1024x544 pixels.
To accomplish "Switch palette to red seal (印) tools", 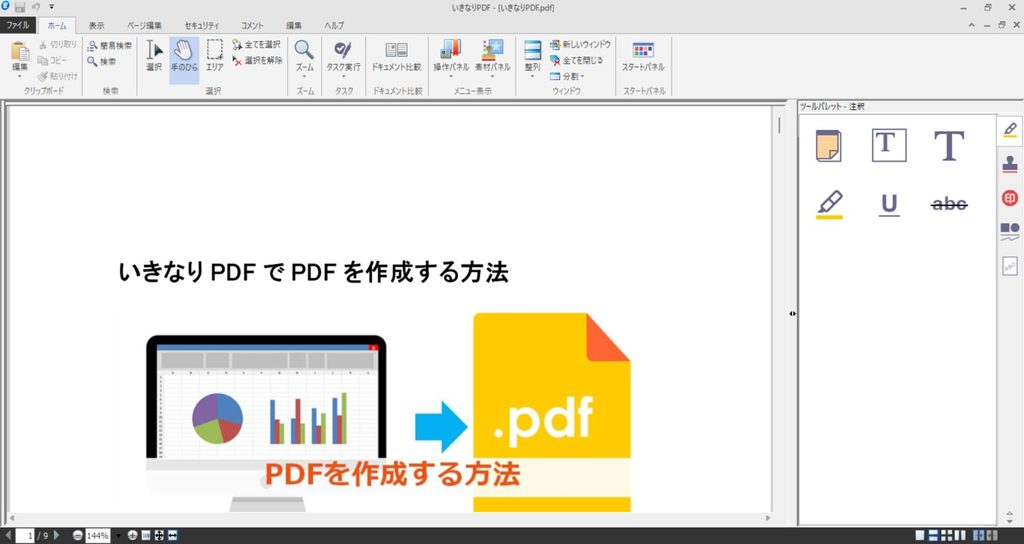I will click(1010, 198).
